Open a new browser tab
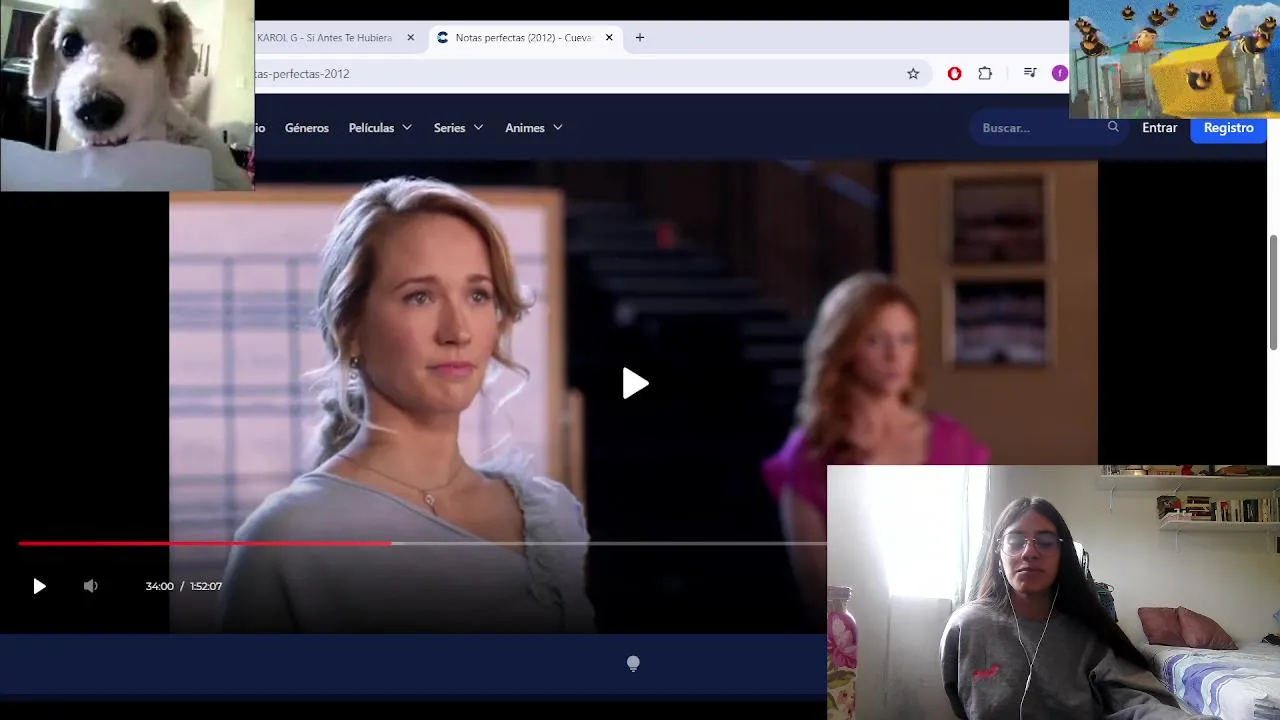The image size is (1280, 720). tap(640, 38)
